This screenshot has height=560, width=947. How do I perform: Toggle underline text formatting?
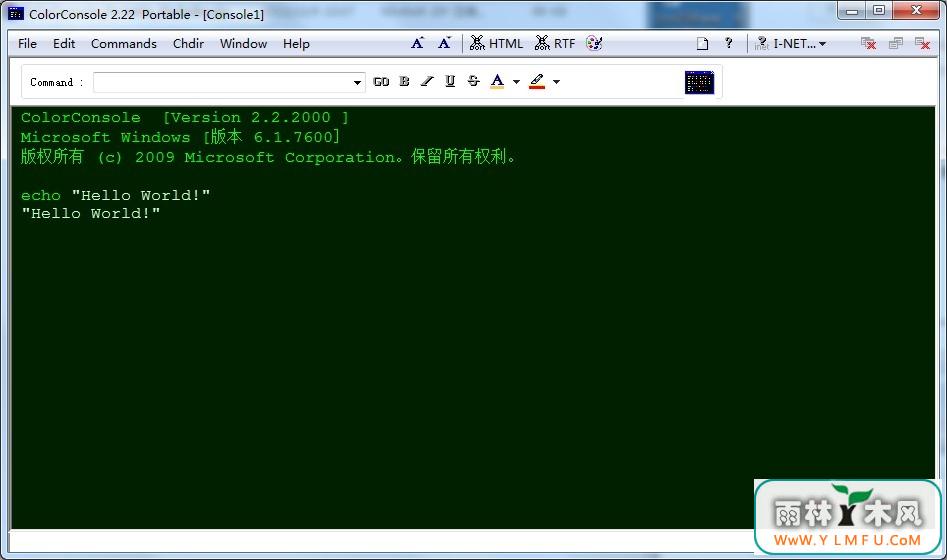450,81
